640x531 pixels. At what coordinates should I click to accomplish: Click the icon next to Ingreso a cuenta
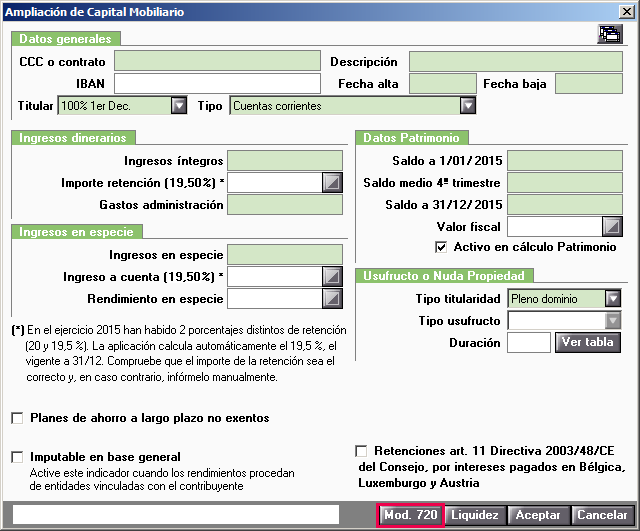[x=333, y=276]
